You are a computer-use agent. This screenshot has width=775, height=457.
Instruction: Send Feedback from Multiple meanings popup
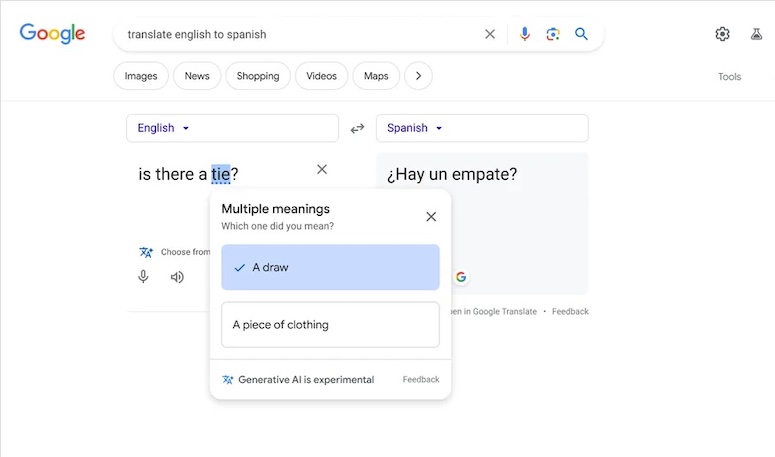pyautogui.click(x=421, y=379)
